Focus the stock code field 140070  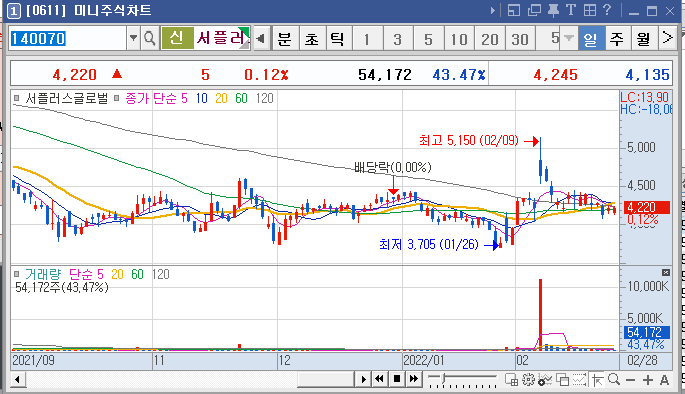coord(68,38)
